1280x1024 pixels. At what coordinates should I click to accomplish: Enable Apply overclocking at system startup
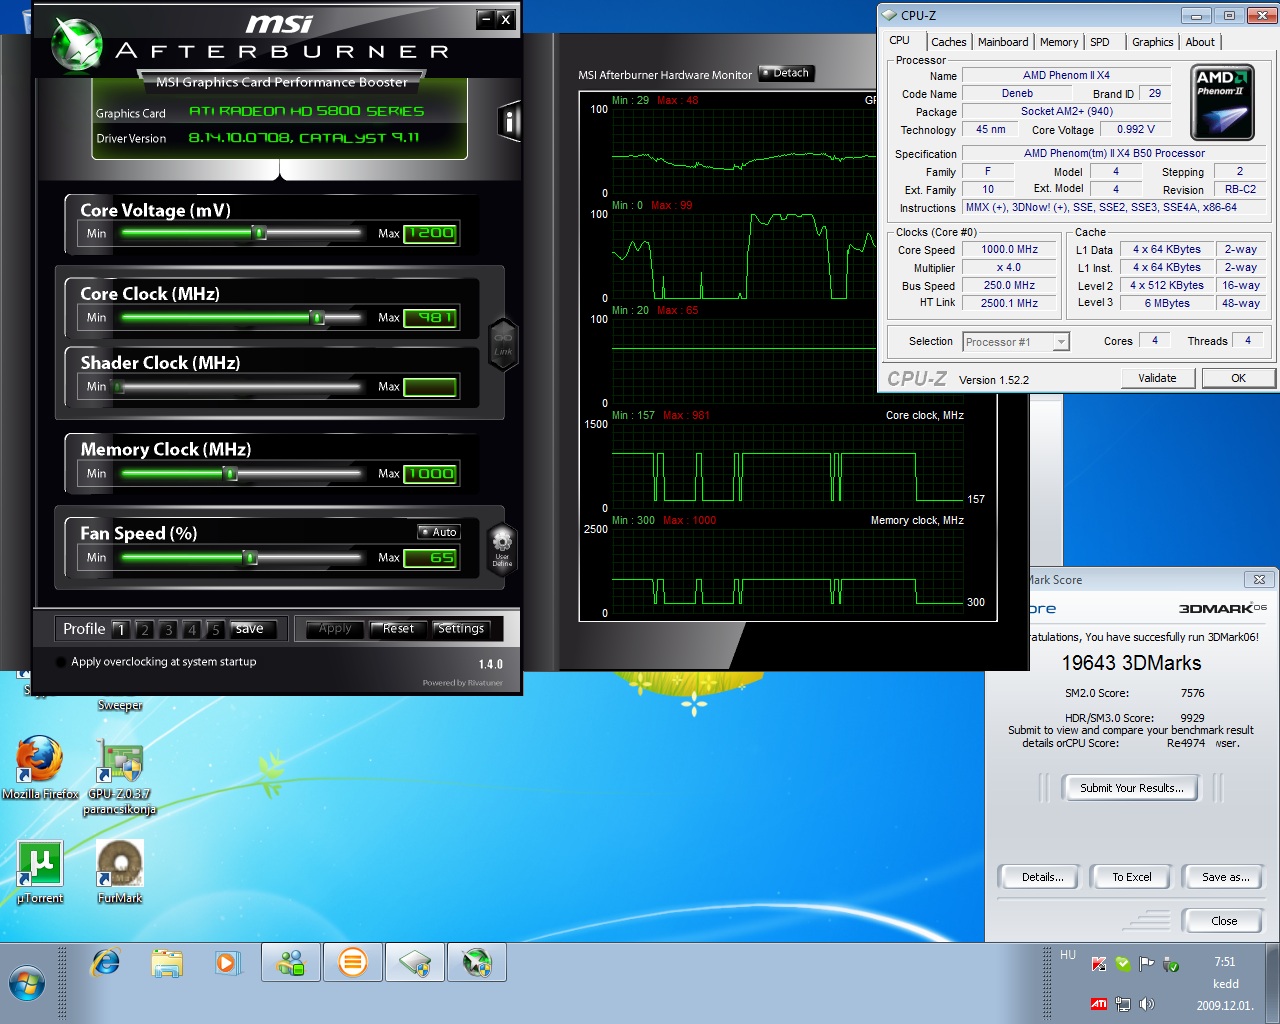[62, 662]
